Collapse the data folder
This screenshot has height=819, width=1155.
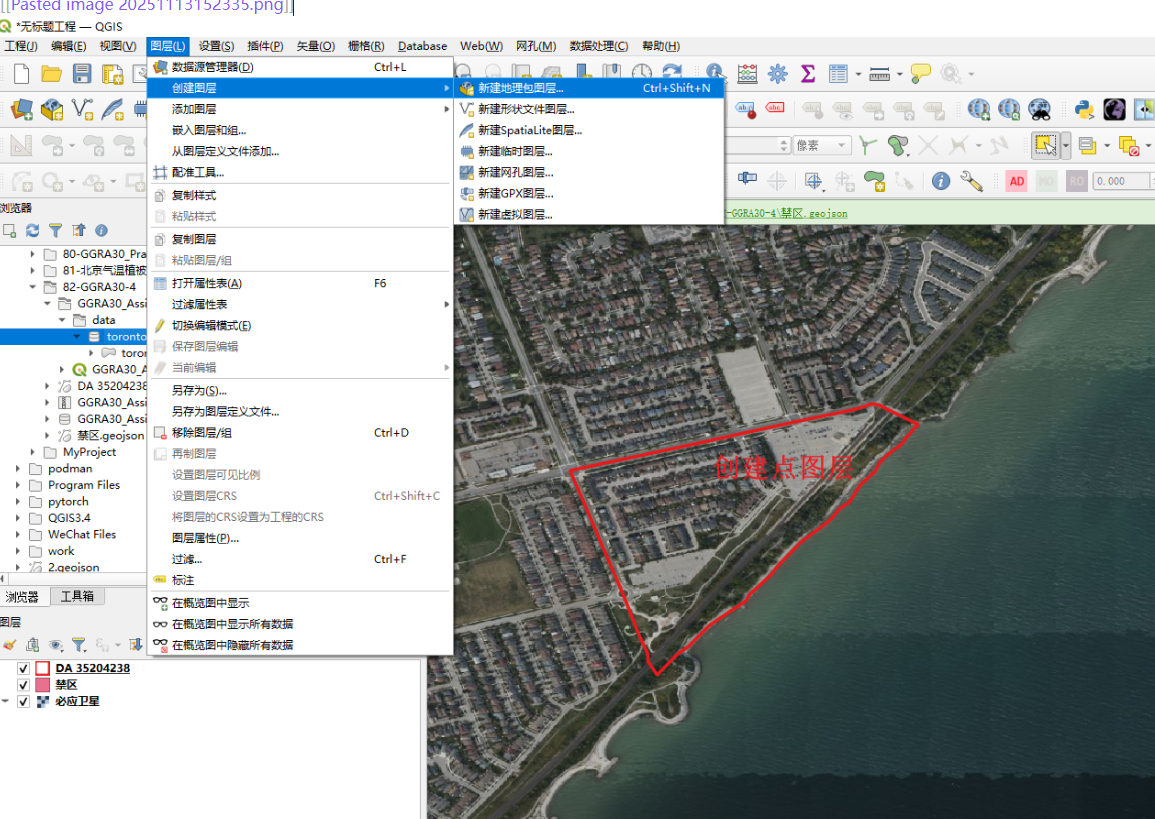(62, 320)
